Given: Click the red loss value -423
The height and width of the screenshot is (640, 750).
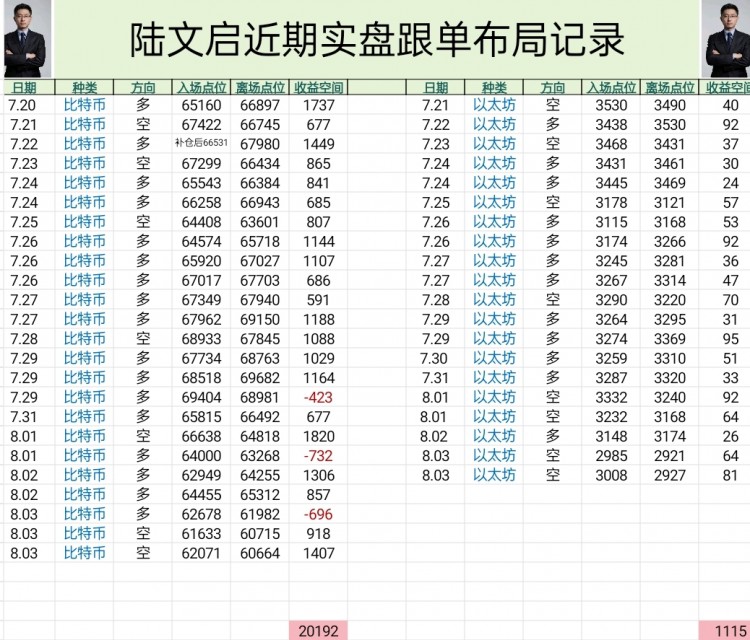Looking at the screenshot, I should point(319,397).
